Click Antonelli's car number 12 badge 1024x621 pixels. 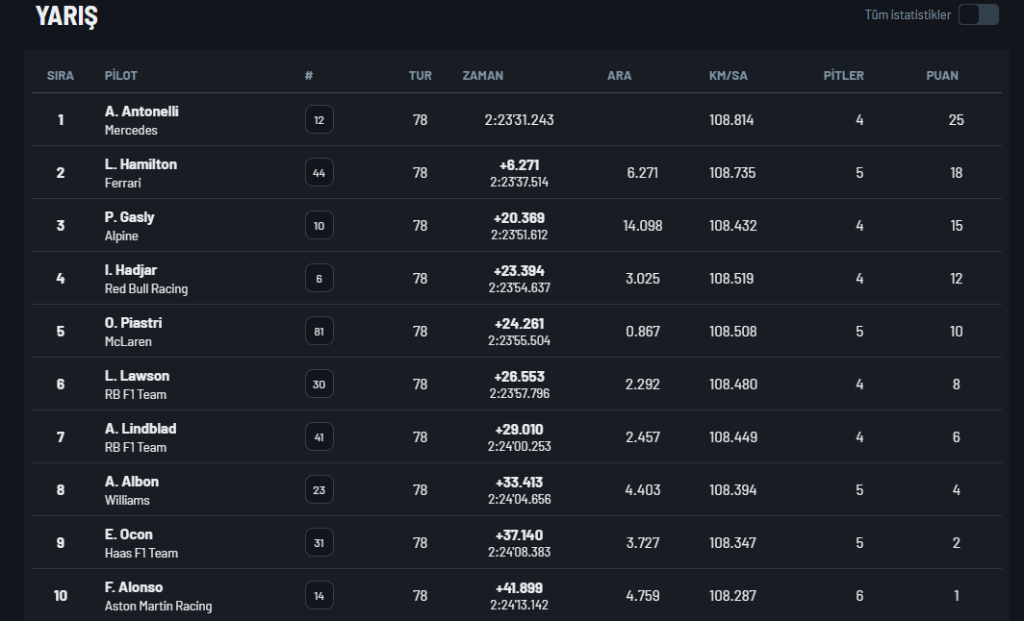[x=319, y=119]
